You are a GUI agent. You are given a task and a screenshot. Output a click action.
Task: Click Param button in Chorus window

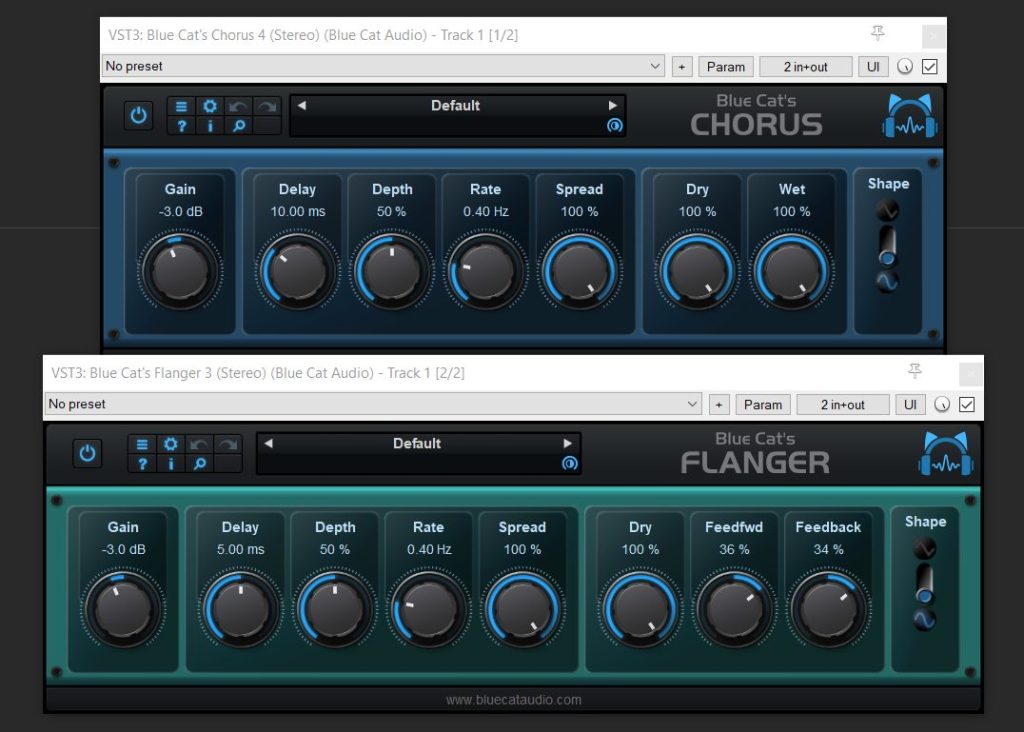726,67
